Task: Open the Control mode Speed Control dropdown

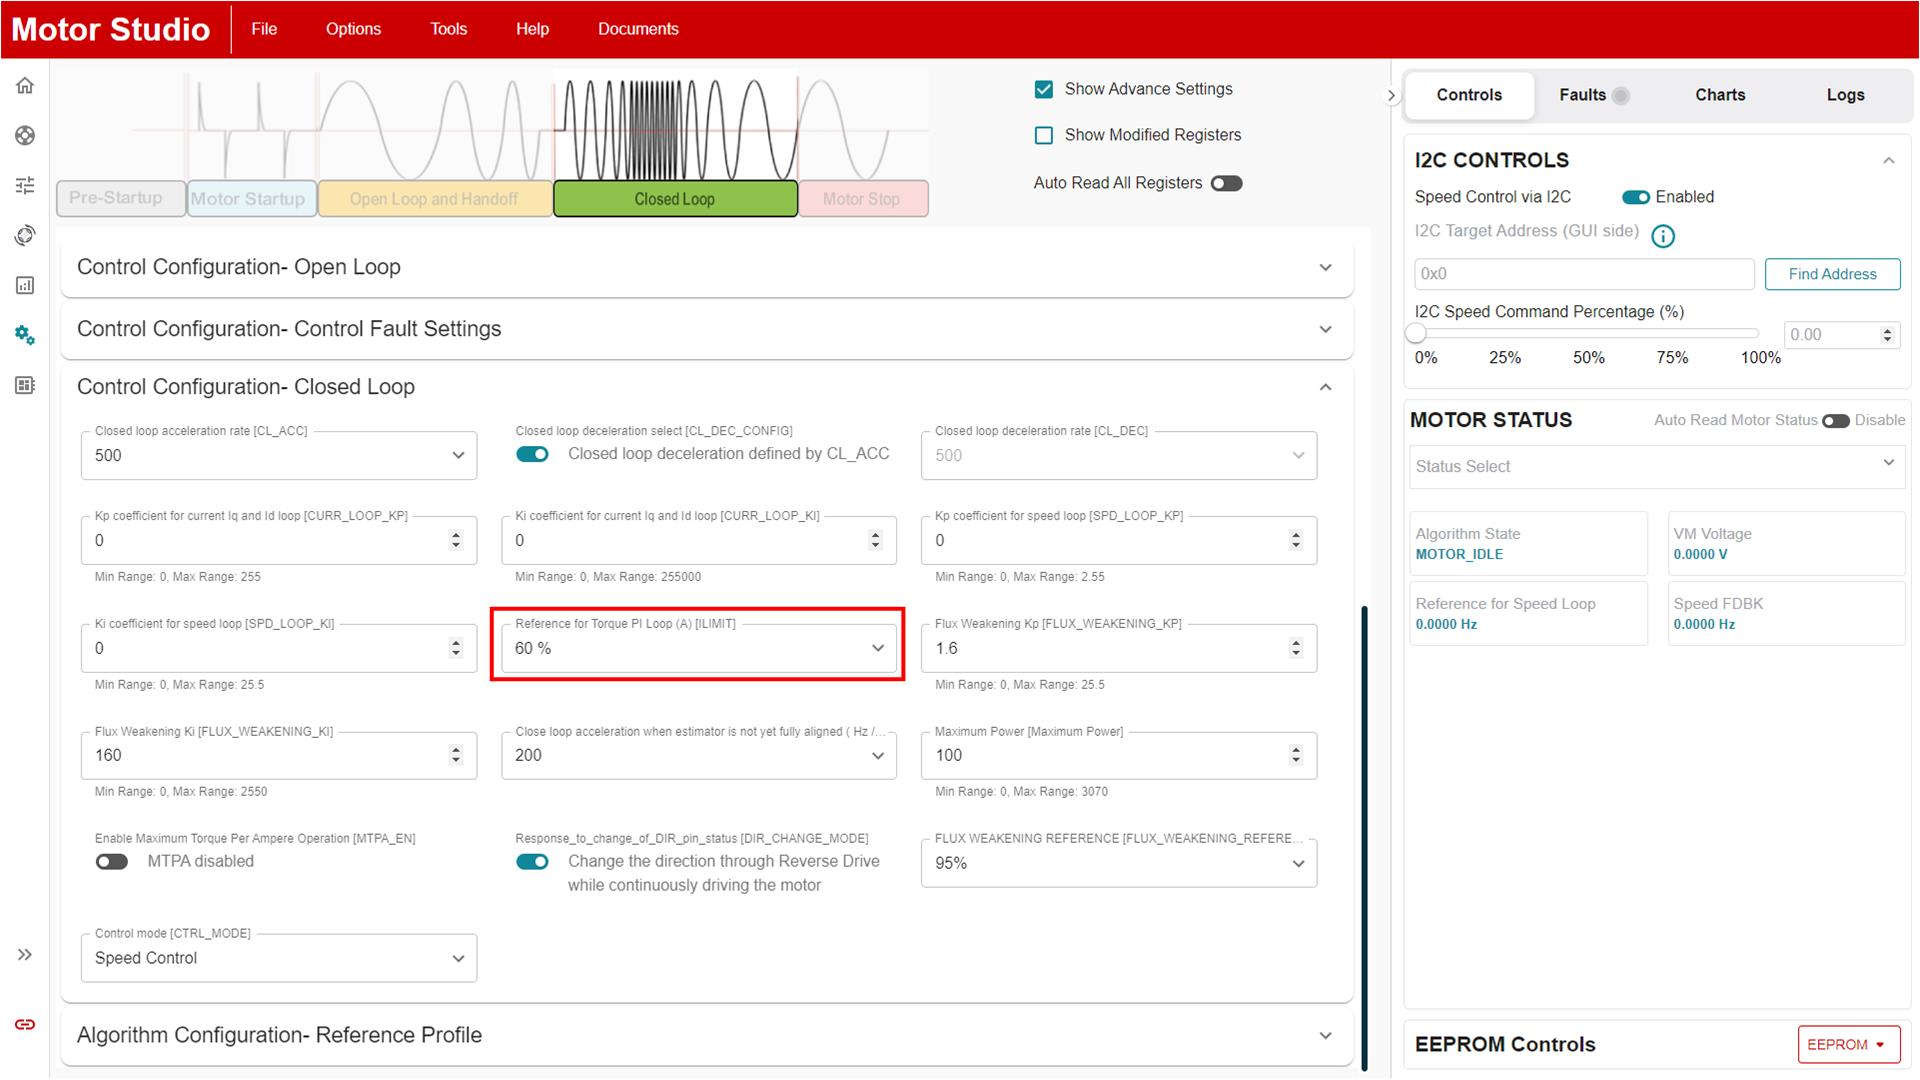Action: (x=278, y=958)
